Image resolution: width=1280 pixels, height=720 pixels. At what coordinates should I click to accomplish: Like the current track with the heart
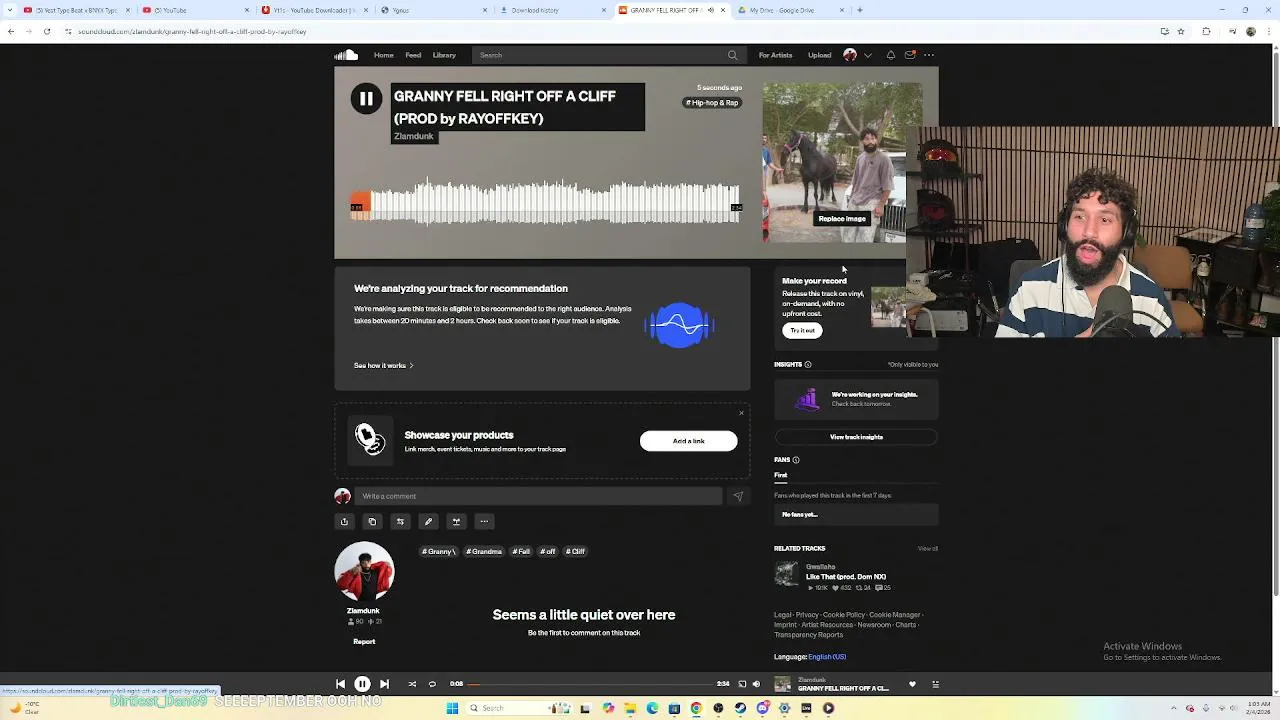[x=912, y=684]
